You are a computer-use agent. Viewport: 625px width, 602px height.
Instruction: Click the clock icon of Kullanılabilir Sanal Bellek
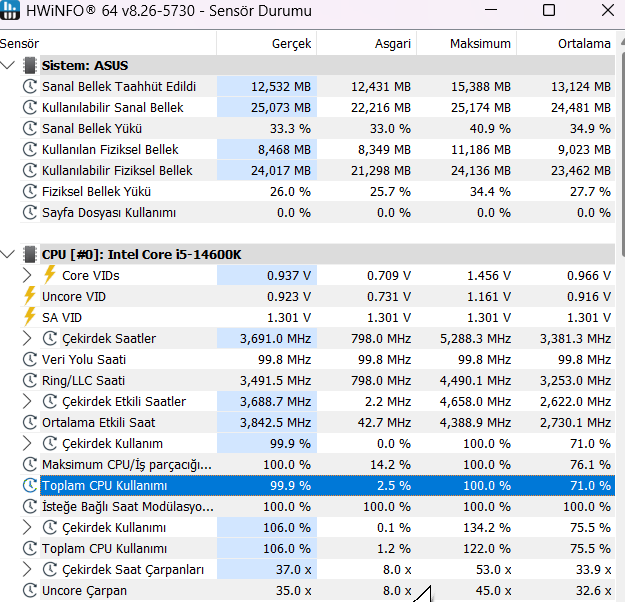point(30,107)
